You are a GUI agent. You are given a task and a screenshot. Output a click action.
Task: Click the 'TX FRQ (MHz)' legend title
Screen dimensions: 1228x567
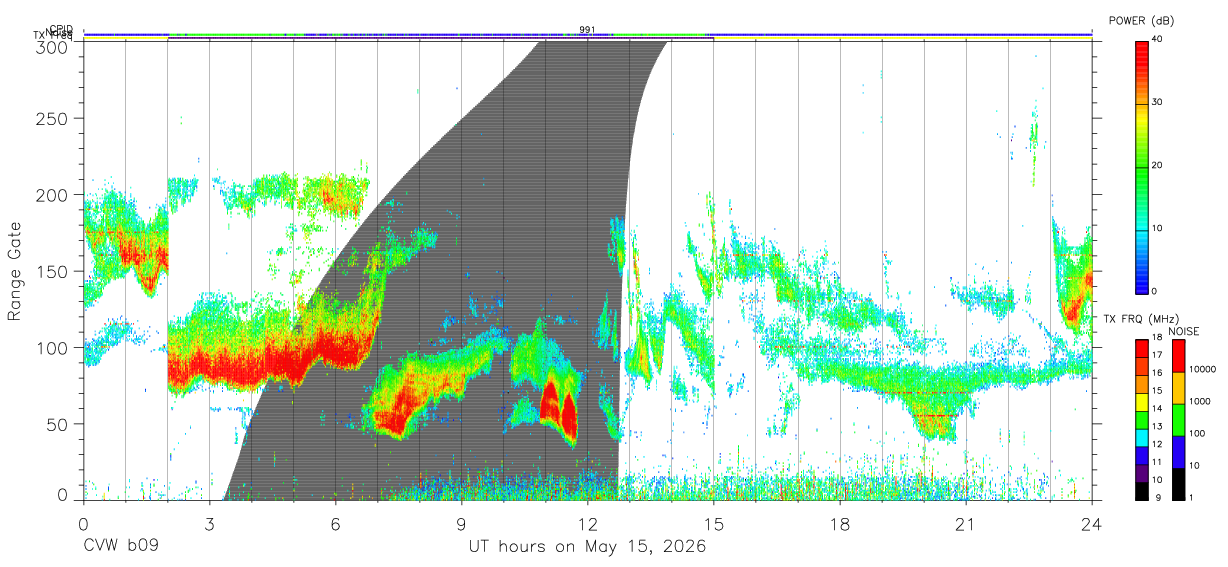[1139, 319]
